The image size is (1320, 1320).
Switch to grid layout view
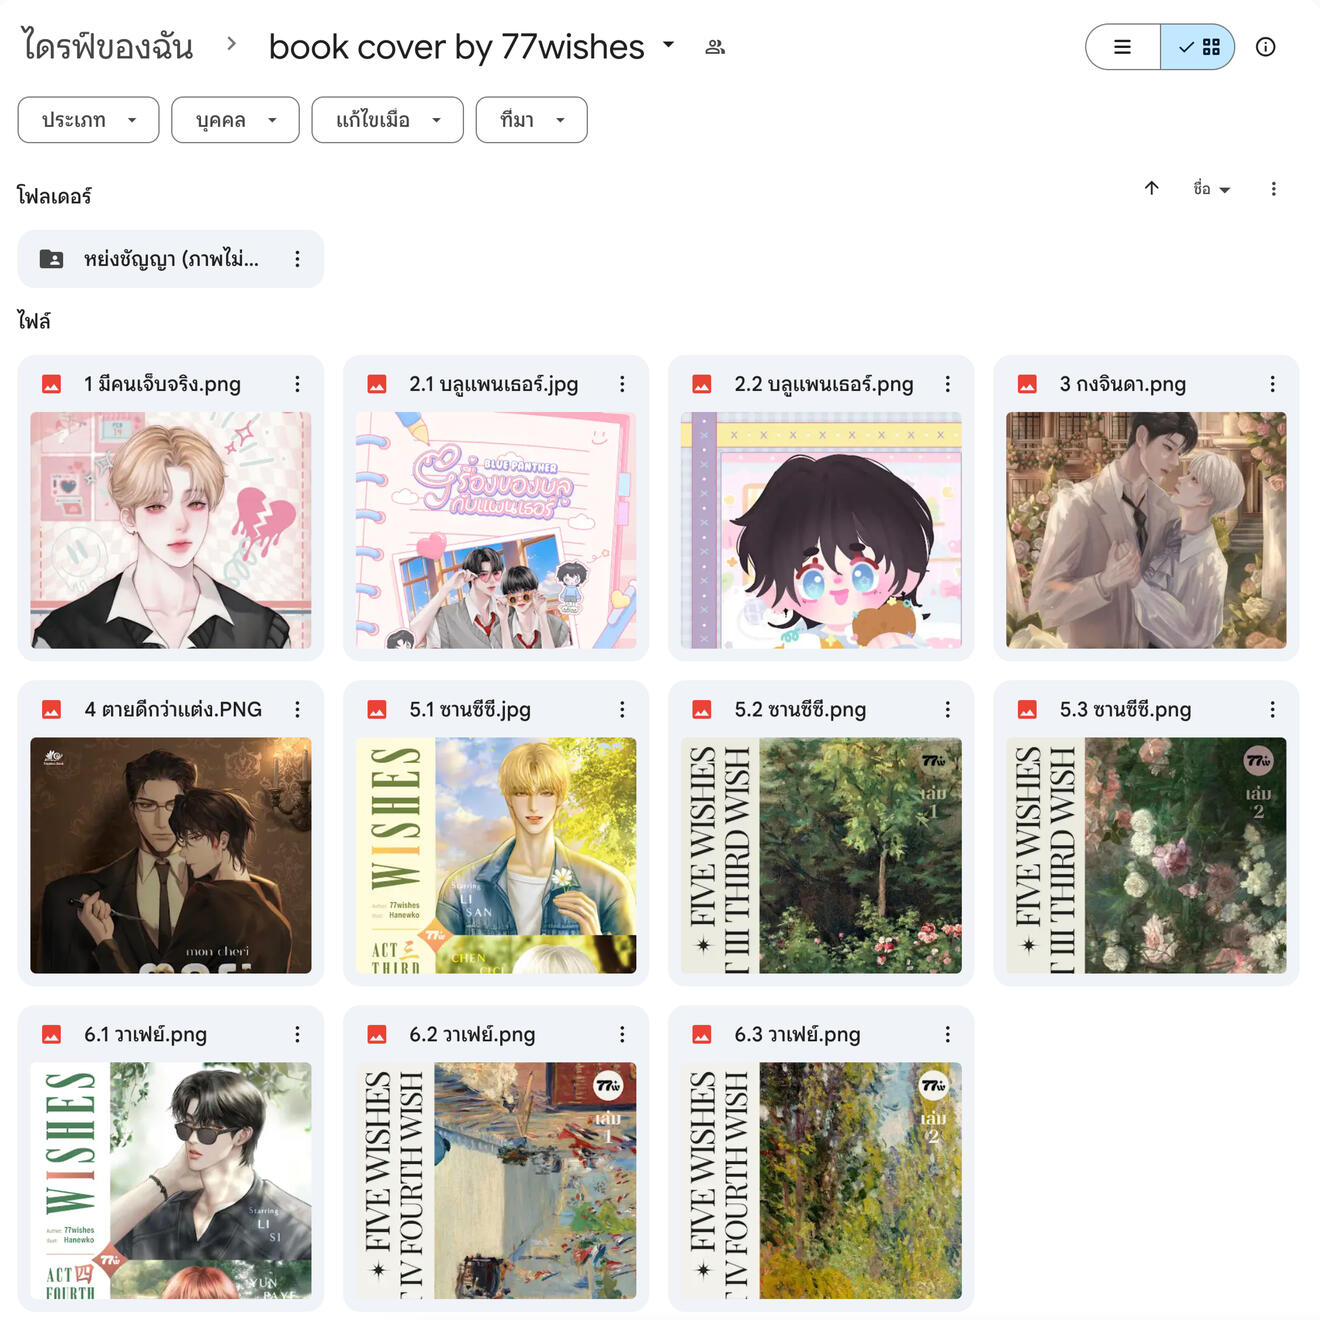(x=1198, y=47)
